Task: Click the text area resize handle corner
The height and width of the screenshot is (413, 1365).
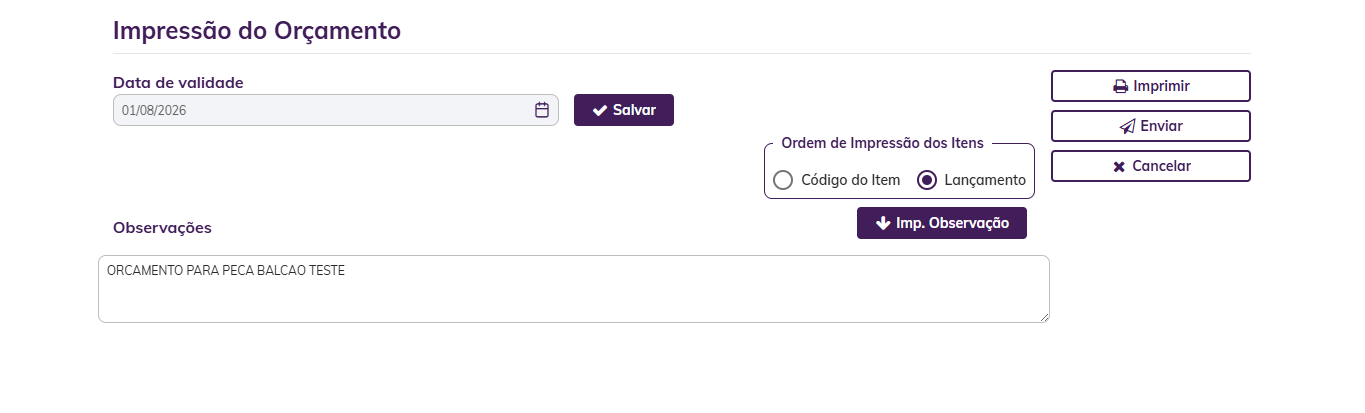Action: click(1044, 317)
